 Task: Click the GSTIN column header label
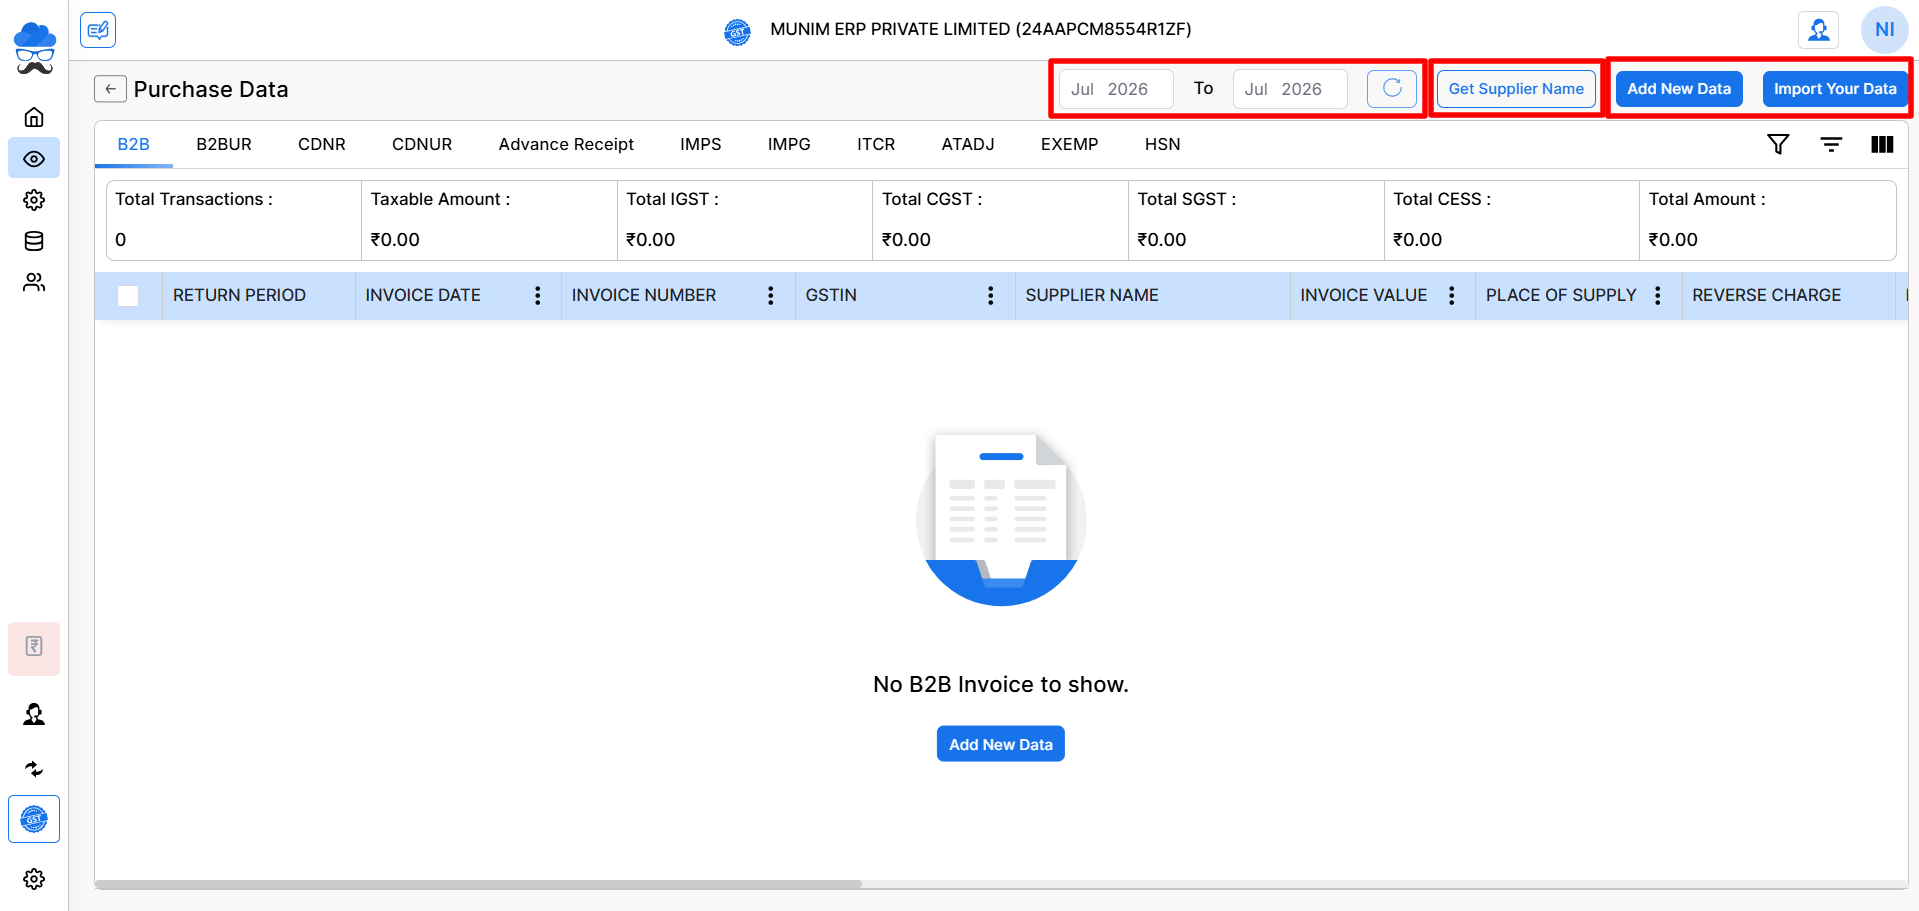pyautogui.click(x=831, y=296)
